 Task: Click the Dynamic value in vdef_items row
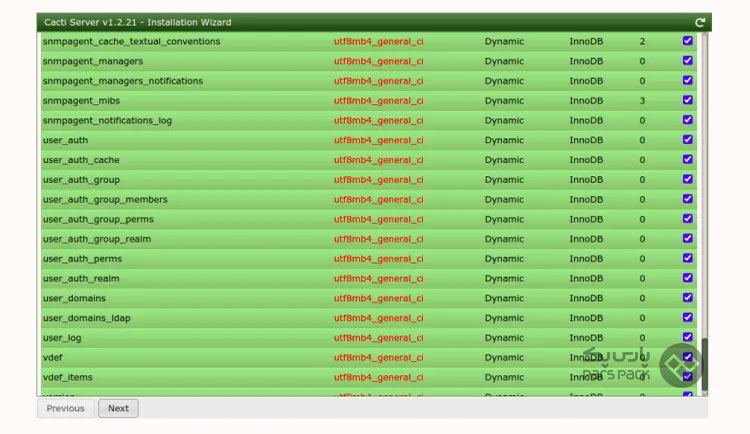pyautogui.click(x=504, y=378)
